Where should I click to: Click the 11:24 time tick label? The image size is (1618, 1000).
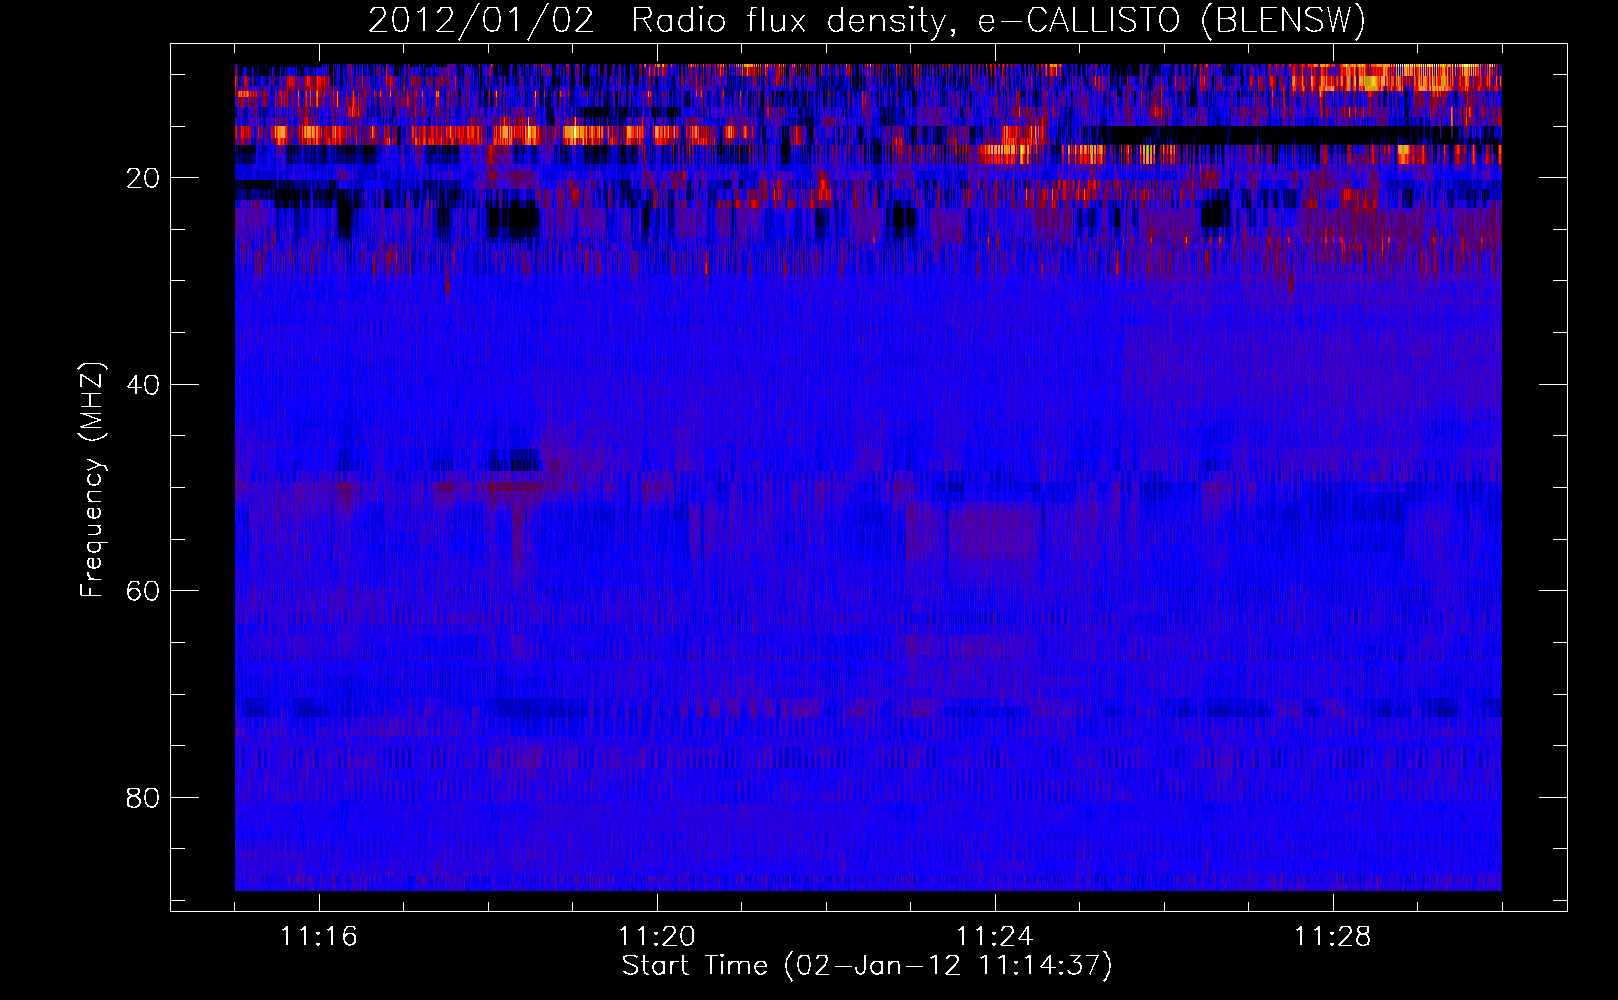pyautogui.click(x=995, y=937)
